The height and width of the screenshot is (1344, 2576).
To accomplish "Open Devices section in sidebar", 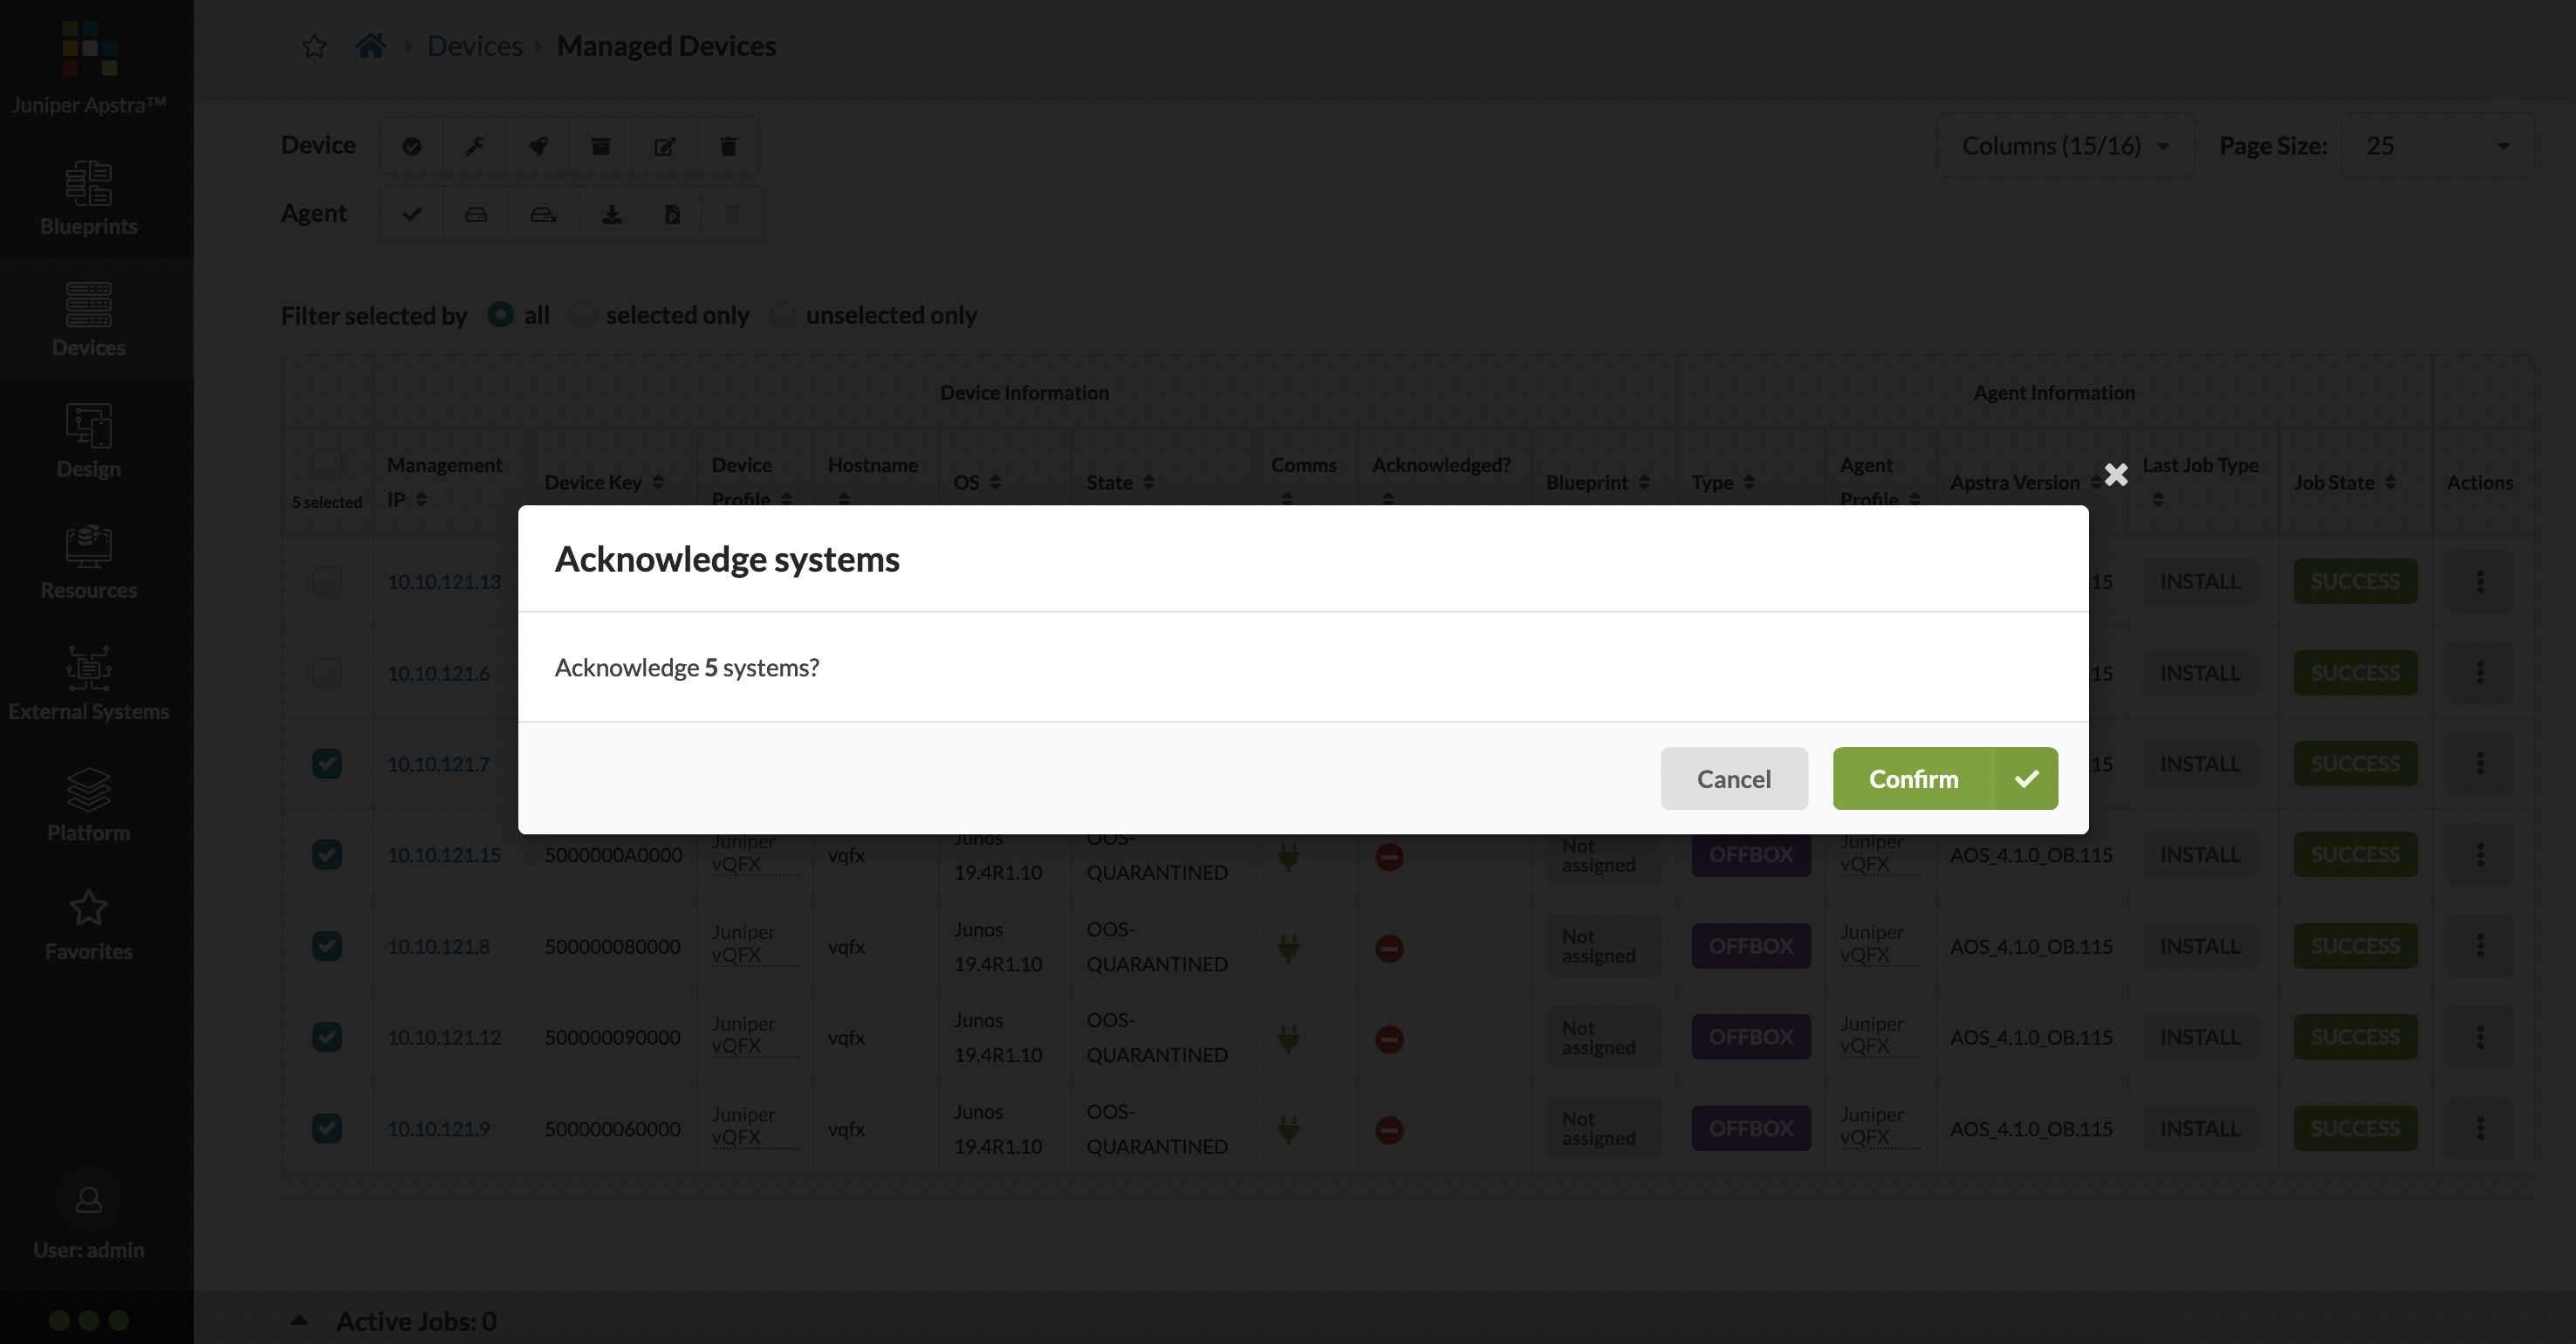I will [89, 319].
